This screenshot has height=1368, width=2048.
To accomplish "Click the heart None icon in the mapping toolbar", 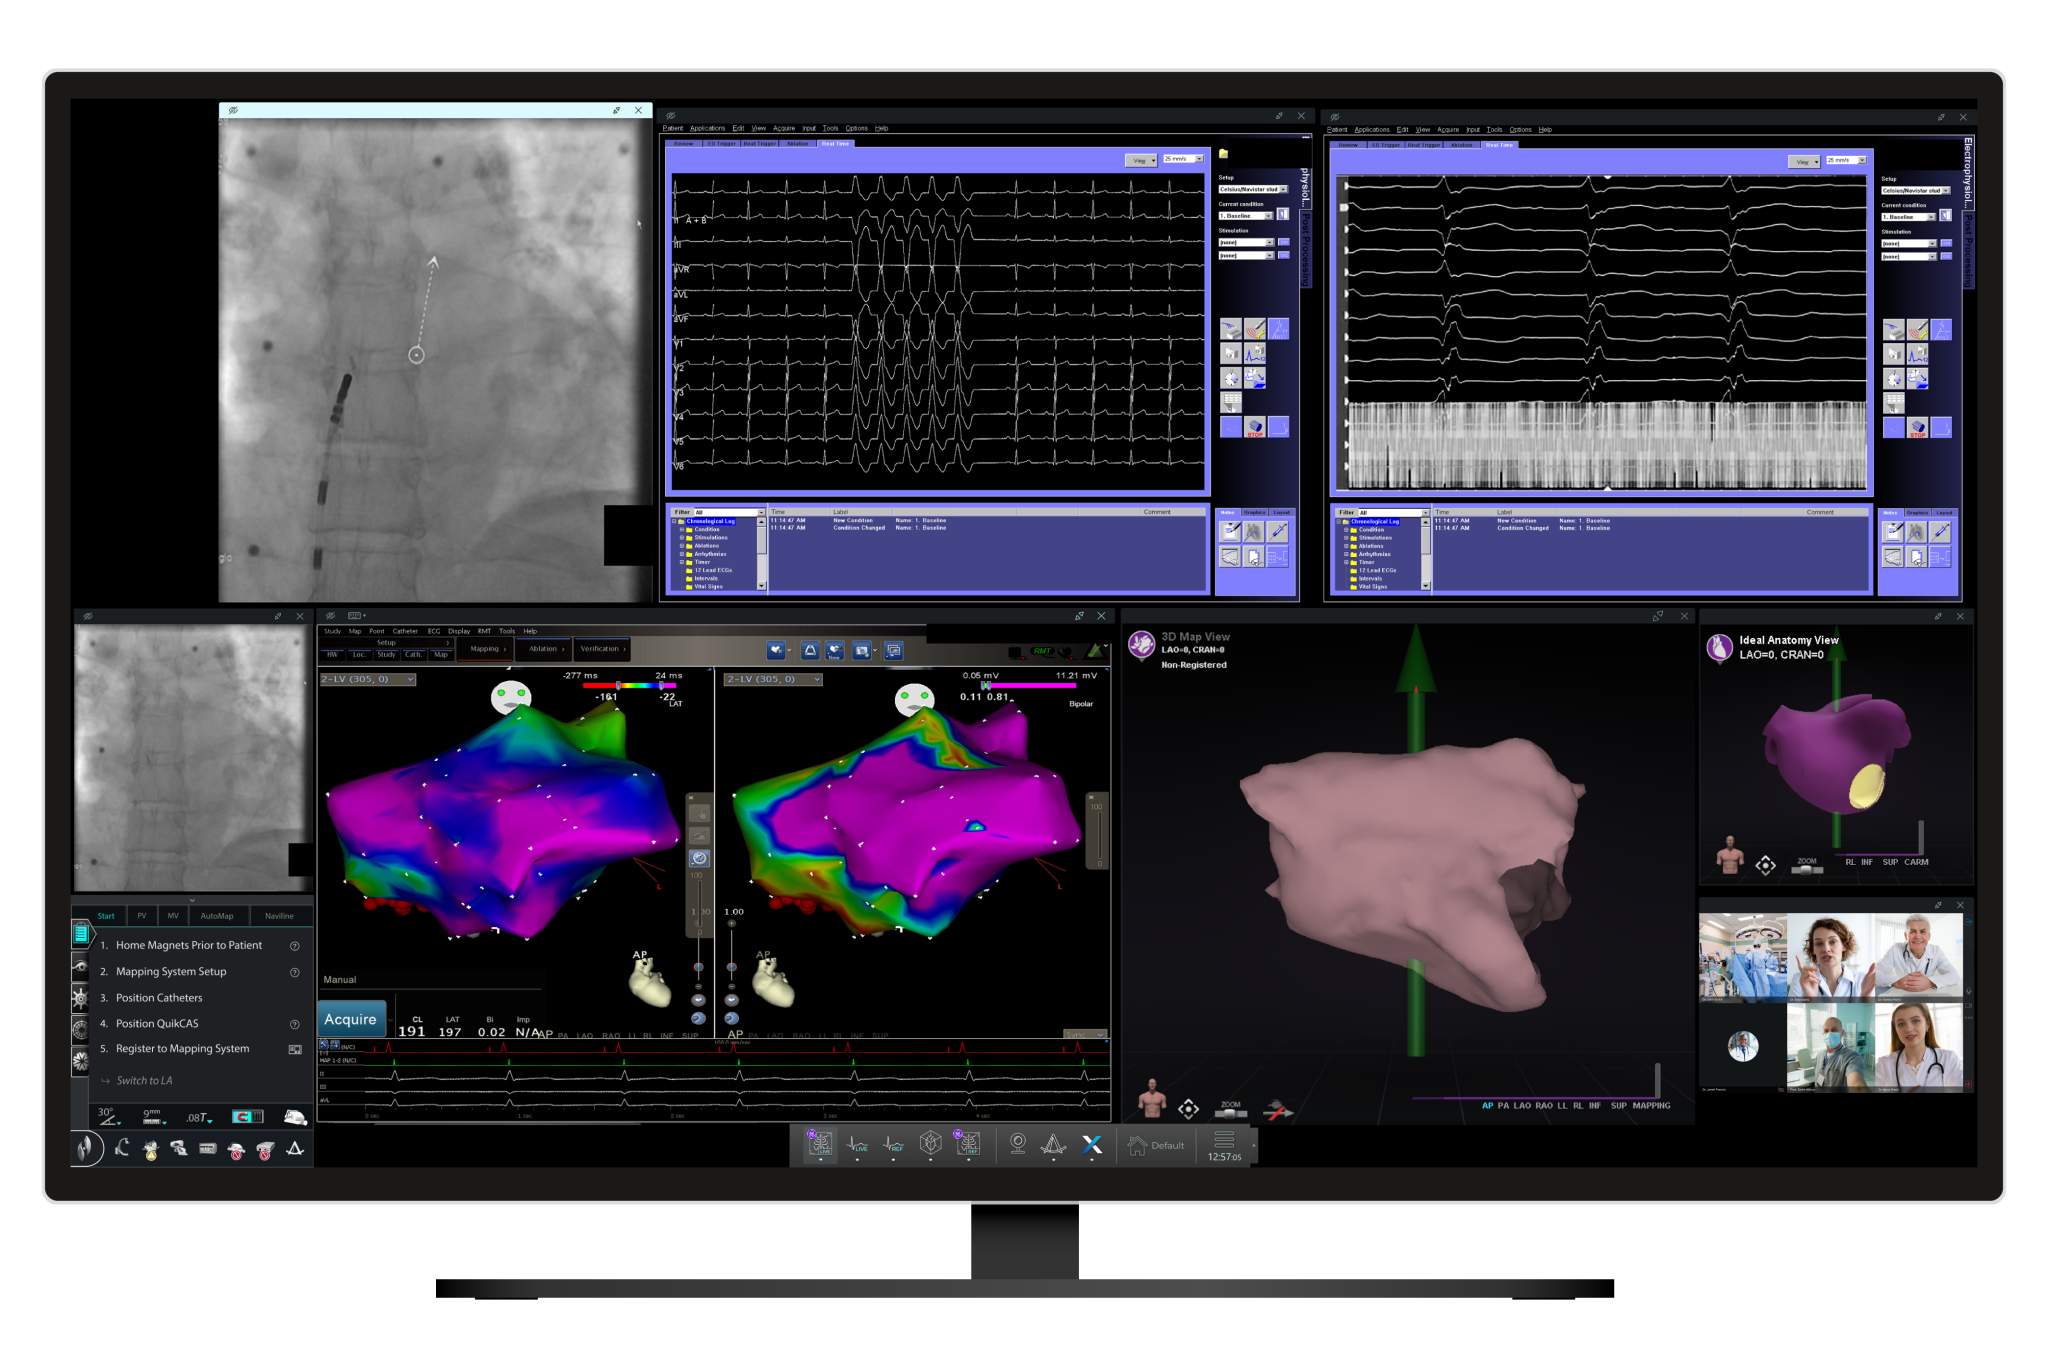I will (x=834, y=651).
